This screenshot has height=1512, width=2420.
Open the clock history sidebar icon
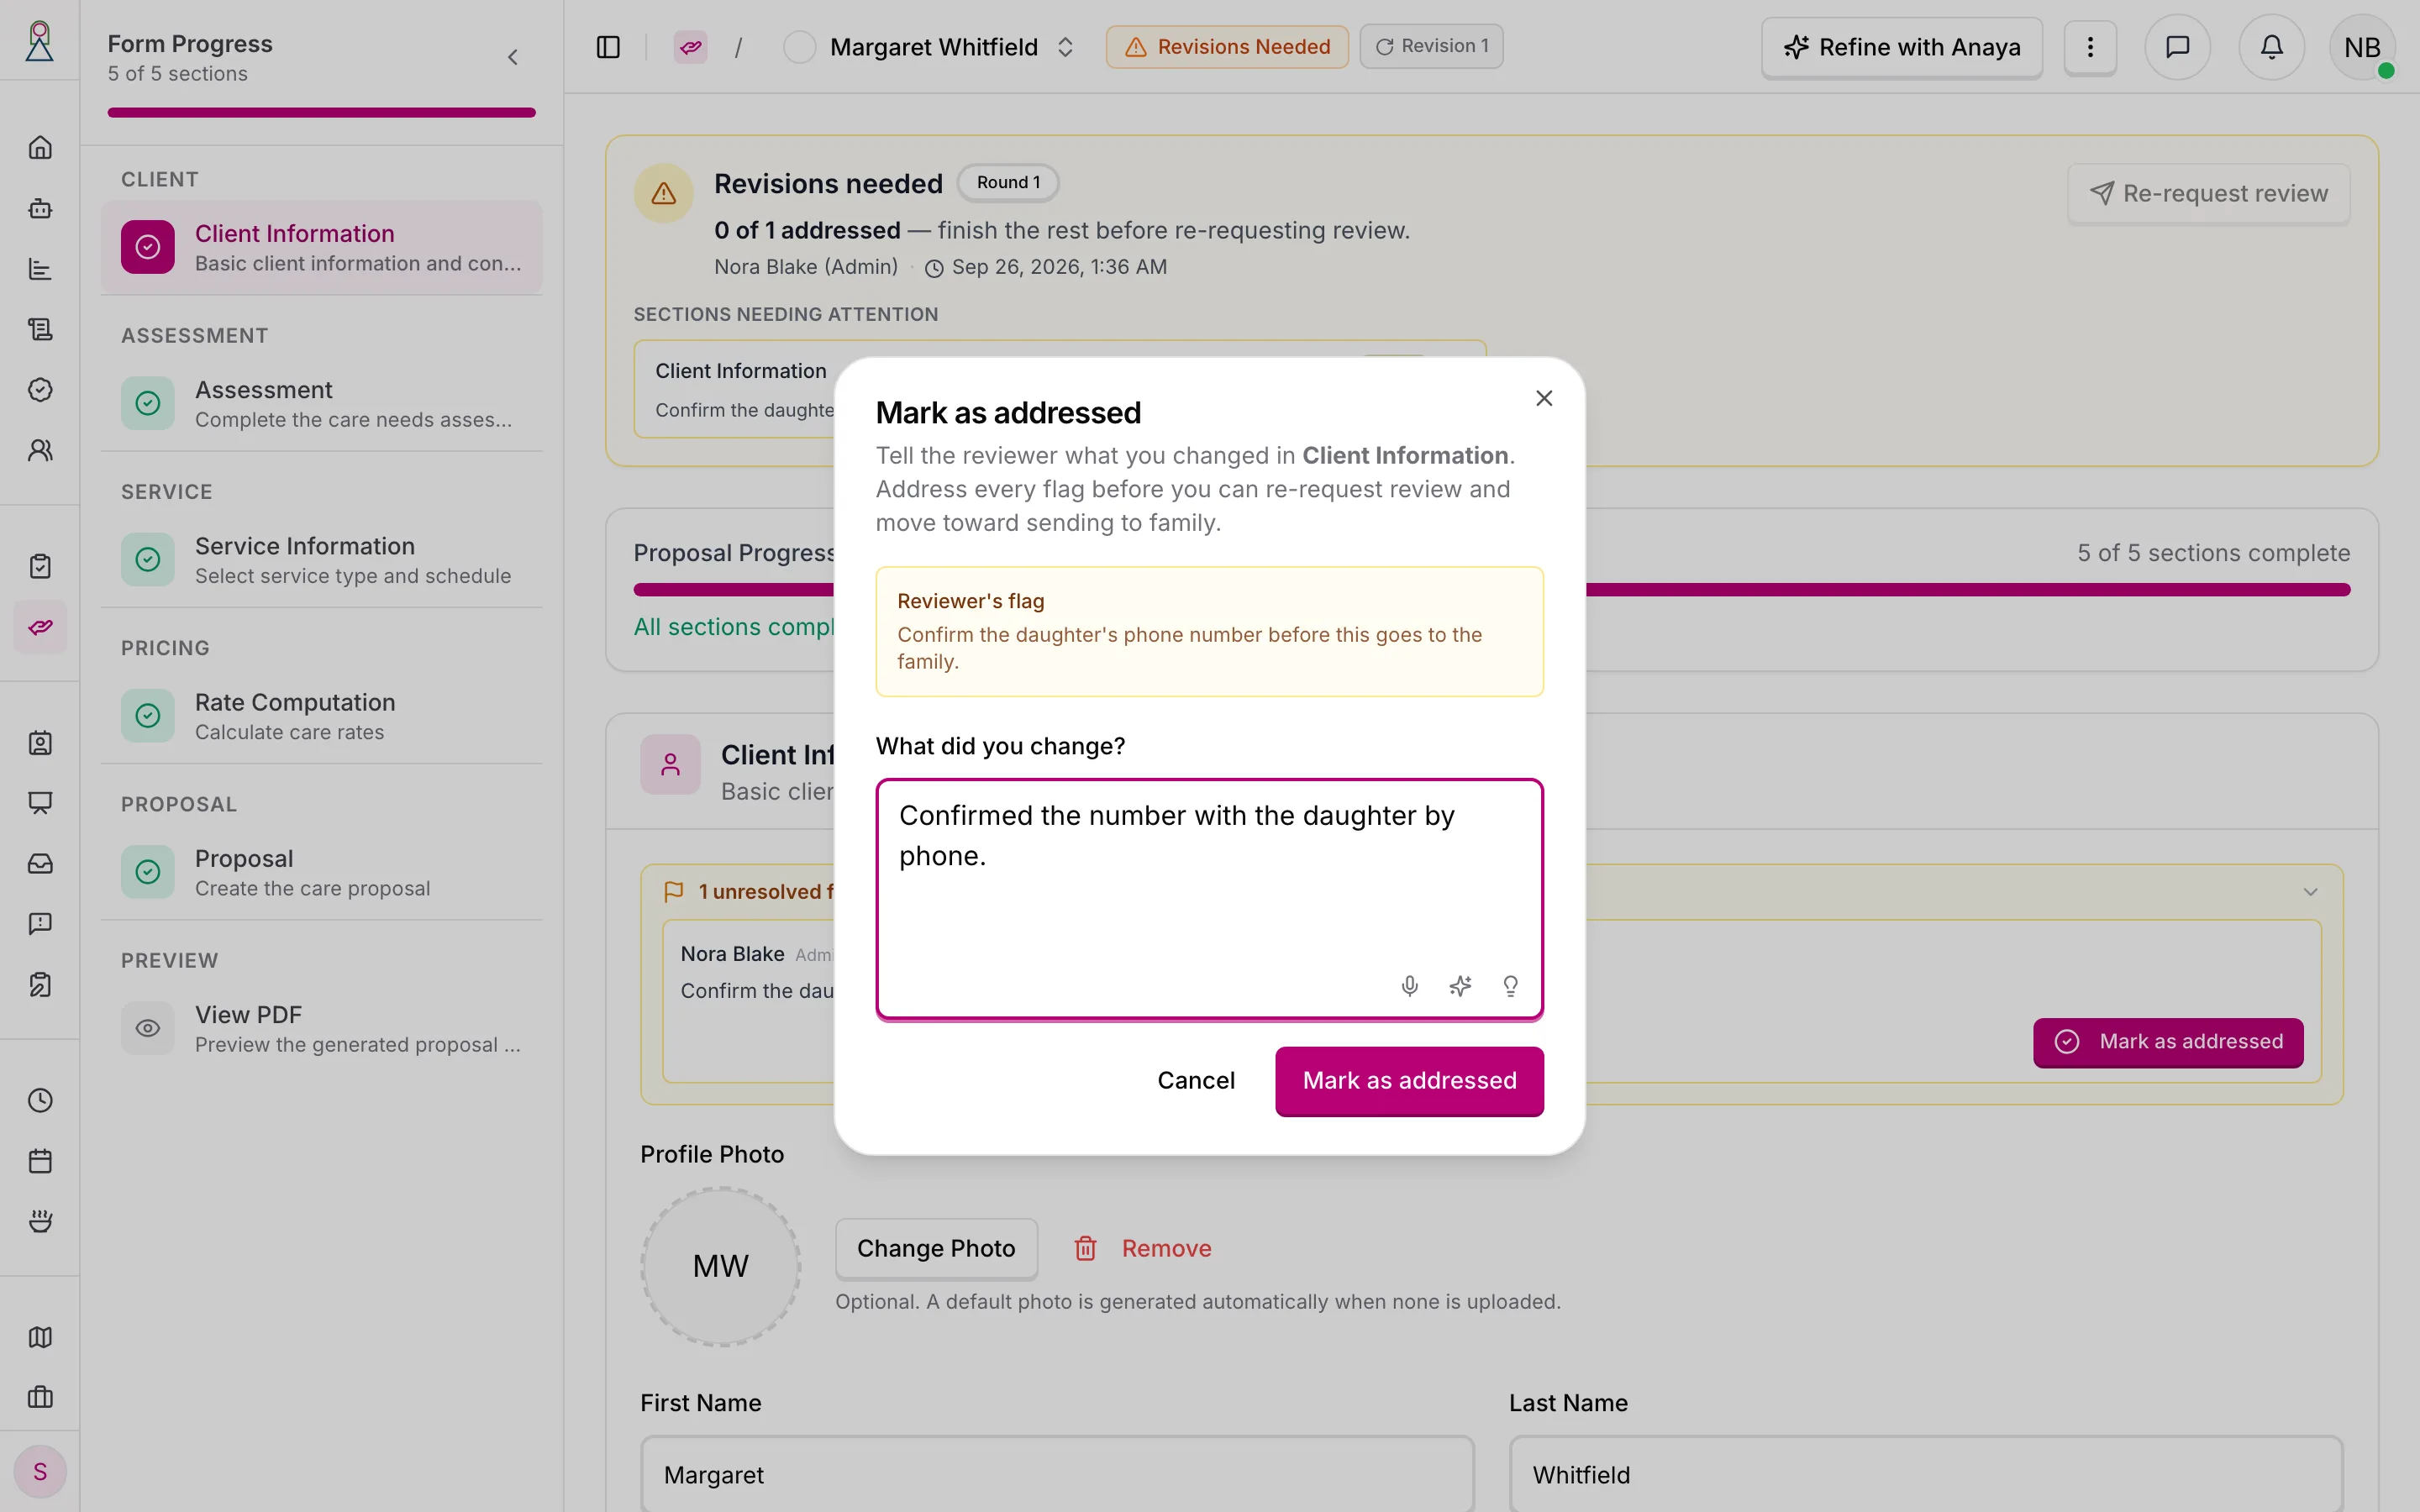(x=40, y=1100)
